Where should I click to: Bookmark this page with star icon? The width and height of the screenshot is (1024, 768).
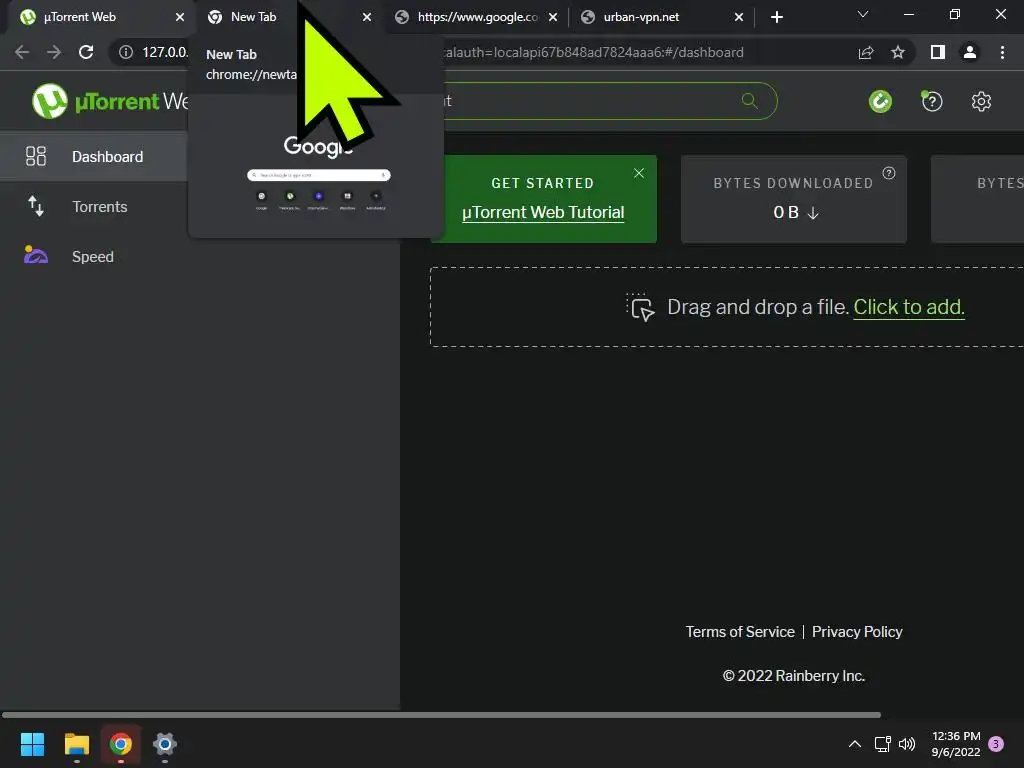click(x=898, y=52)
